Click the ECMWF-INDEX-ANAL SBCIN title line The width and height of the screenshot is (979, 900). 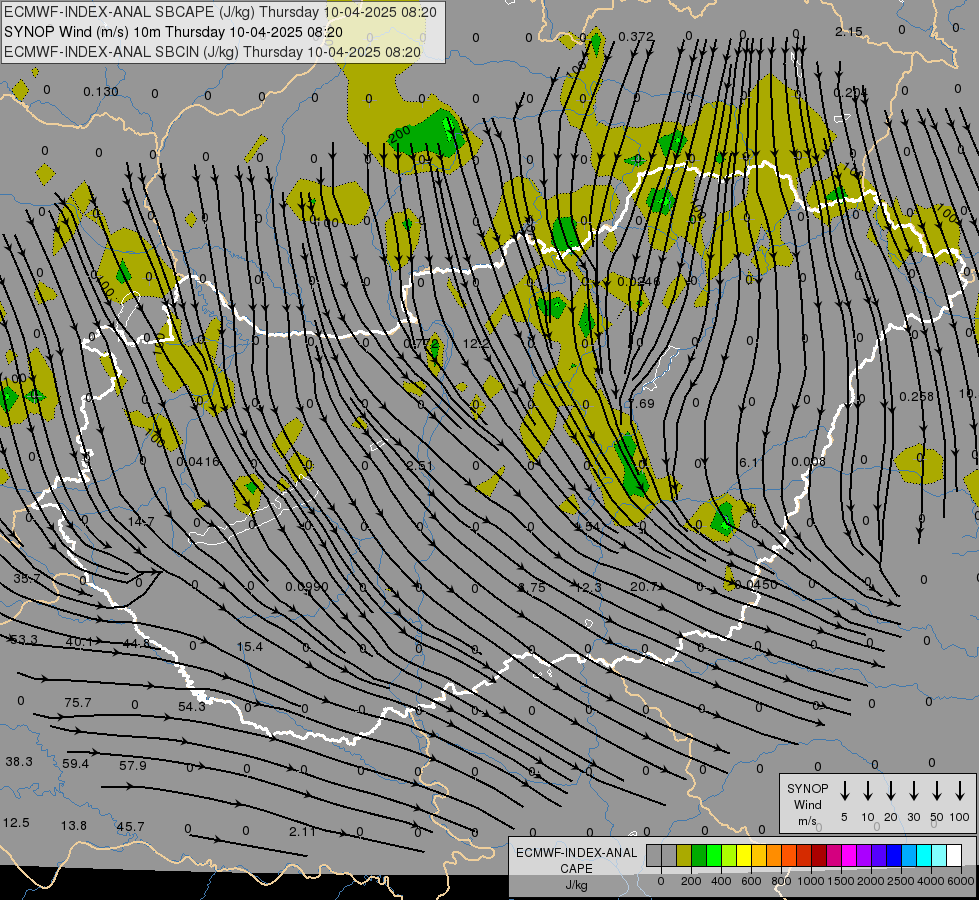212,52
